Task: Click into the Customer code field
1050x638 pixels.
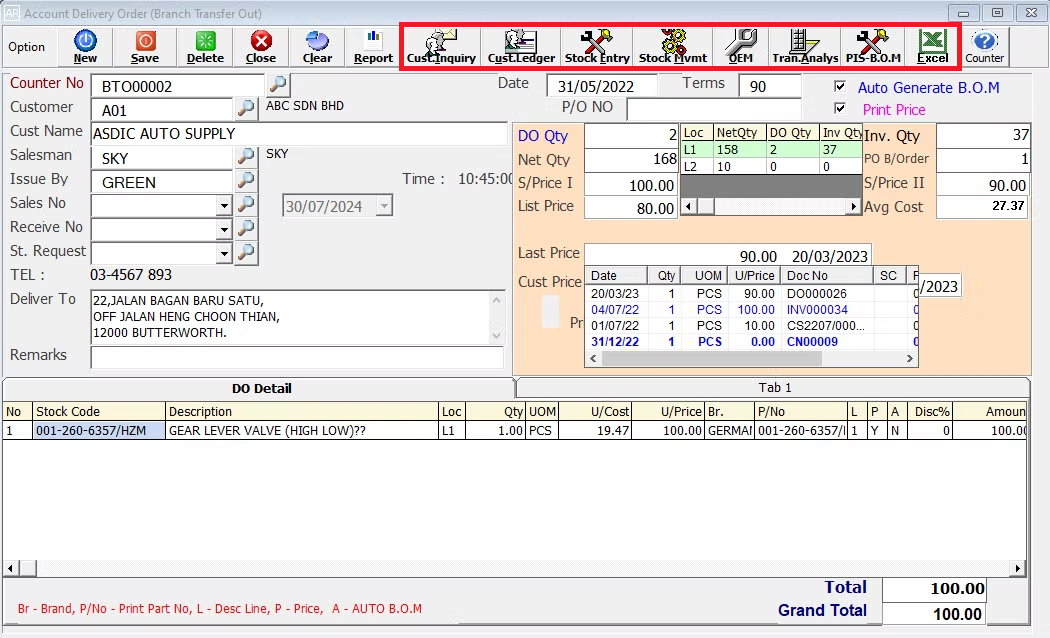Action: click(162, 110)
